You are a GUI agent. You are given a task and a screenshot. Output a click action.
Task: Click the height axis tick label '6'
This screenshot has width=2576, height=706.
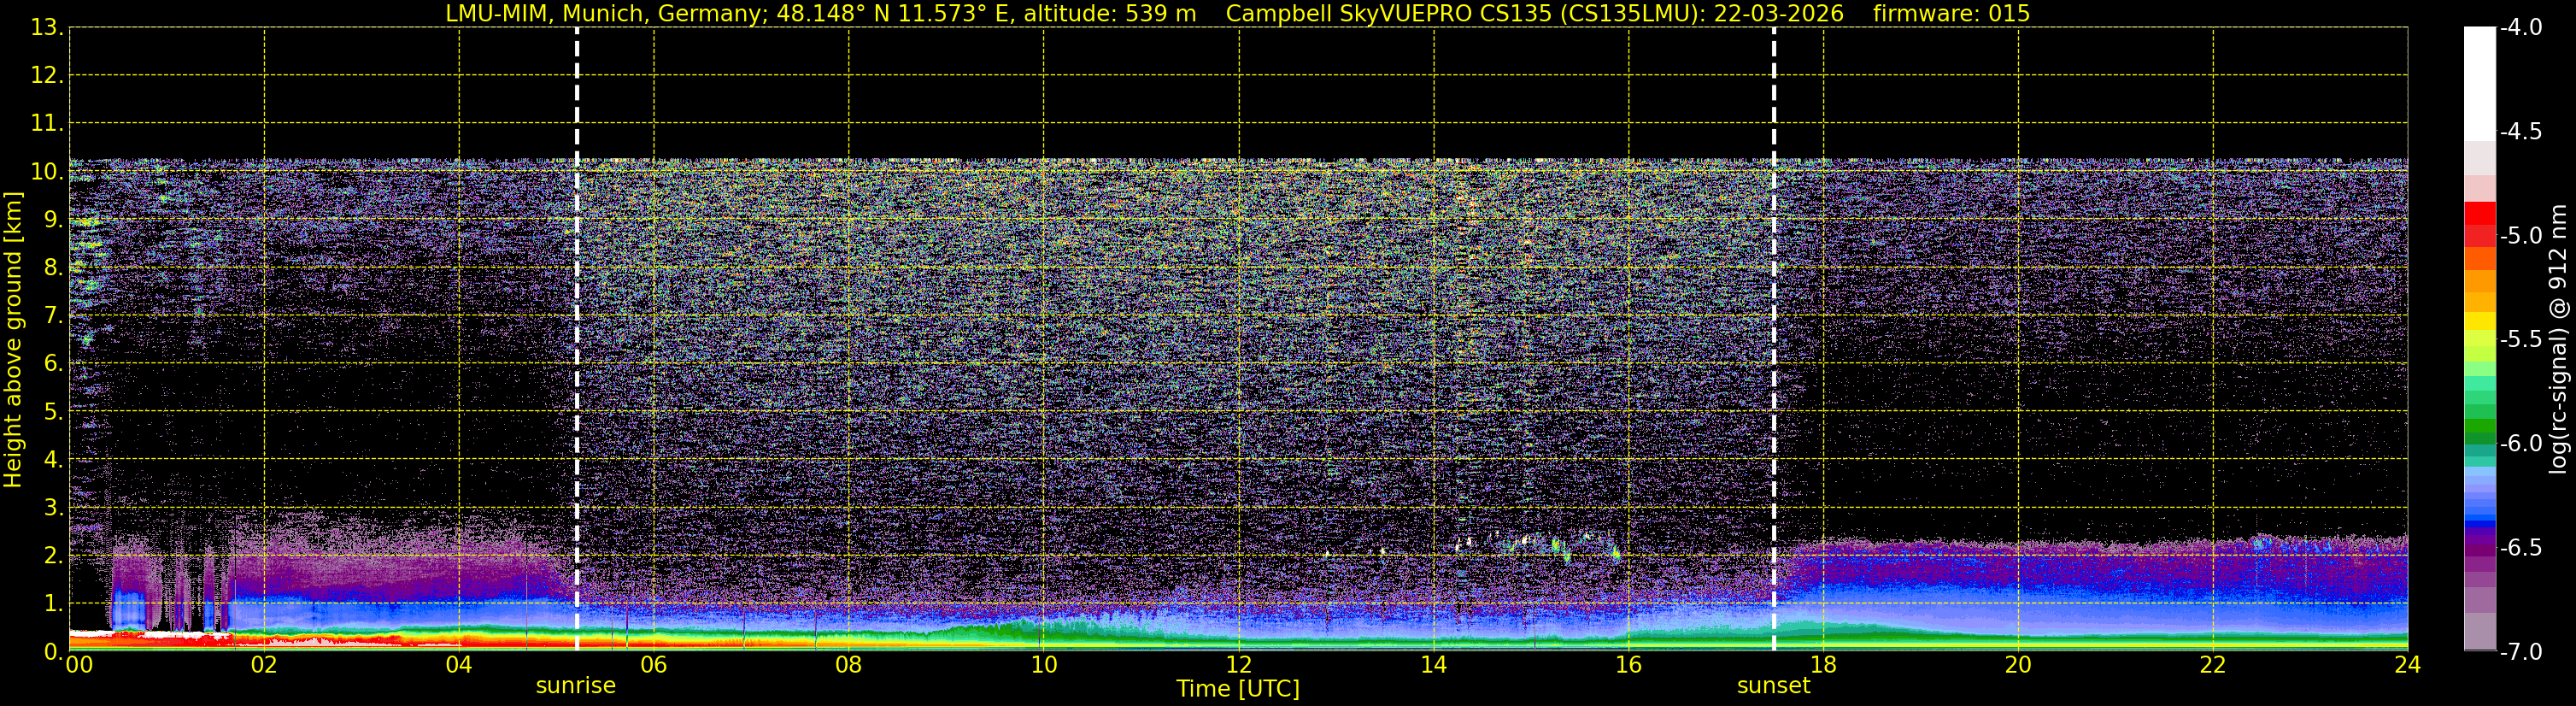click(52, 364)
